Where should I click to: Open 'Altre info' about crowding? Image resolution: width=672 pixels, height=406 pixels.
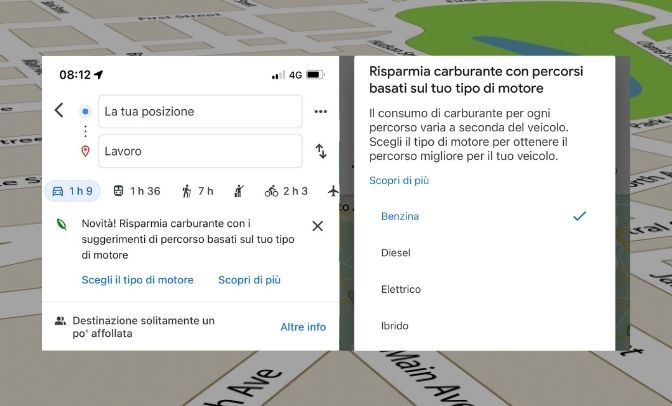click(303, 327)
